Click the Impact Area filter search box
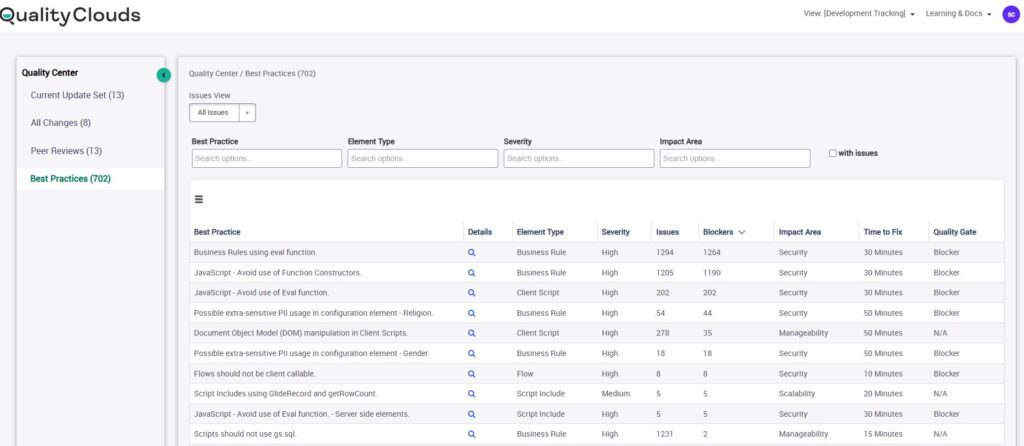Screen dimensions: 1024x446 734,159
